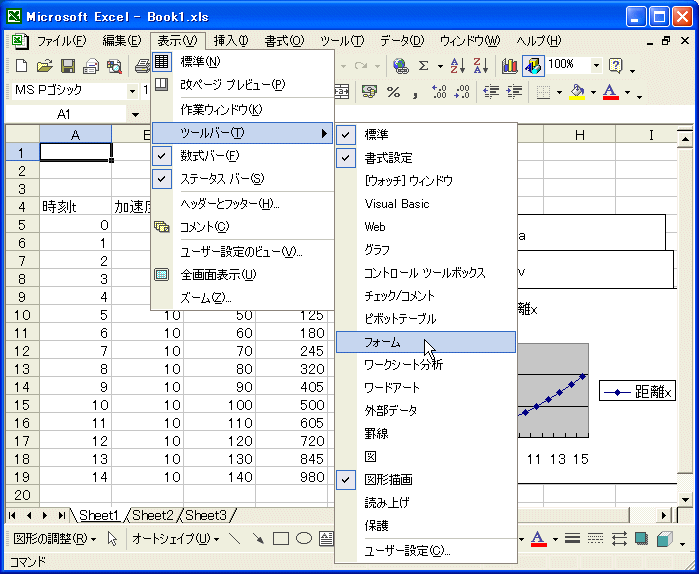This screenshot has width=699, height=574.
Task: Uncheck the 図形描画 toolbar option
Action: pos(426,480)
